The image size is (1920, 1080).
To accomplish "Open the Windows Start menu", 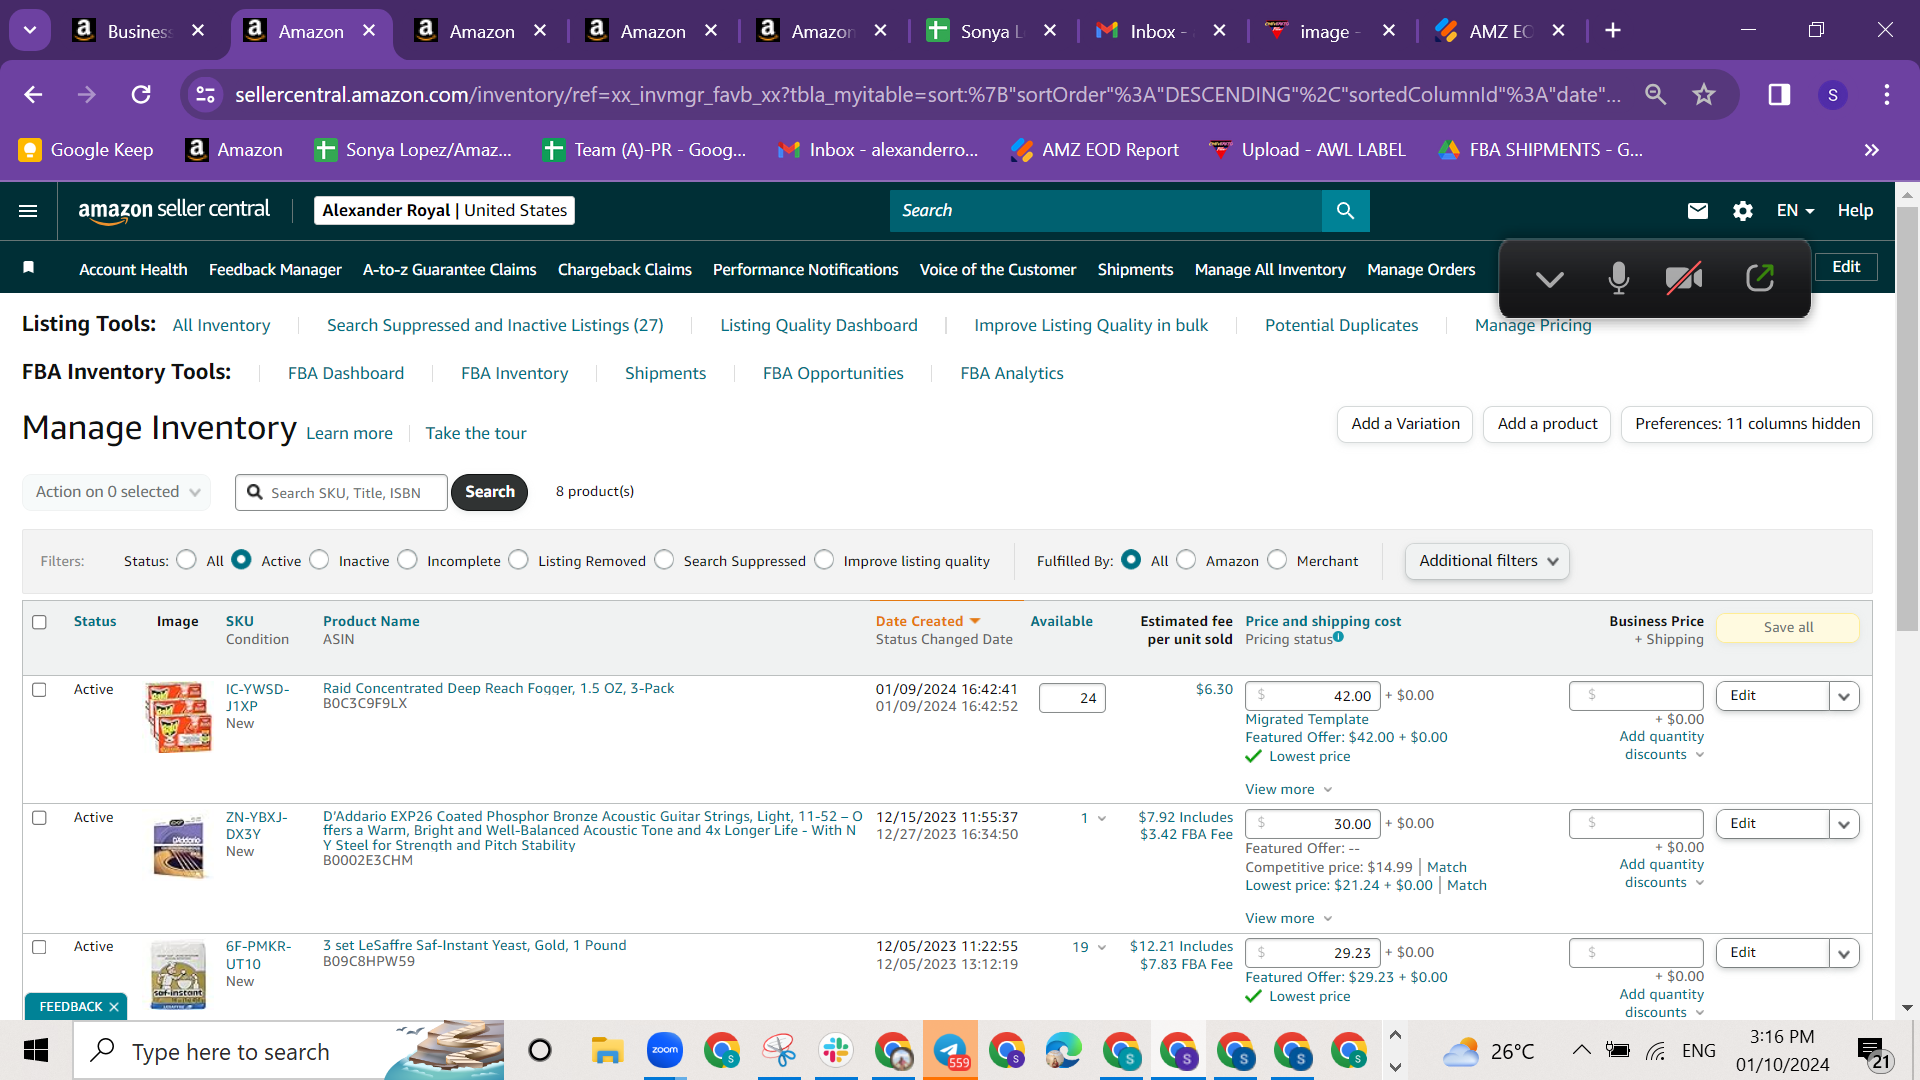I will [x=36, y=1051].
